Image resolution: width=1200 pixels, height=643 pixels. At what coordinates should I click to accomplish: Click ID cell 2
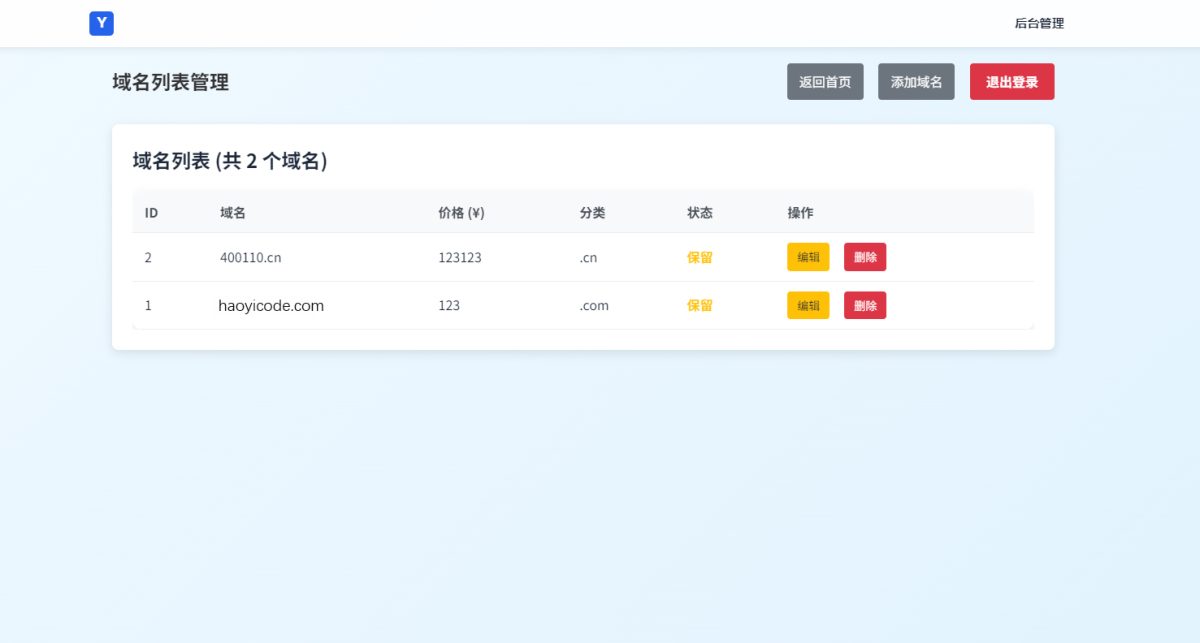tap(148, 257)
